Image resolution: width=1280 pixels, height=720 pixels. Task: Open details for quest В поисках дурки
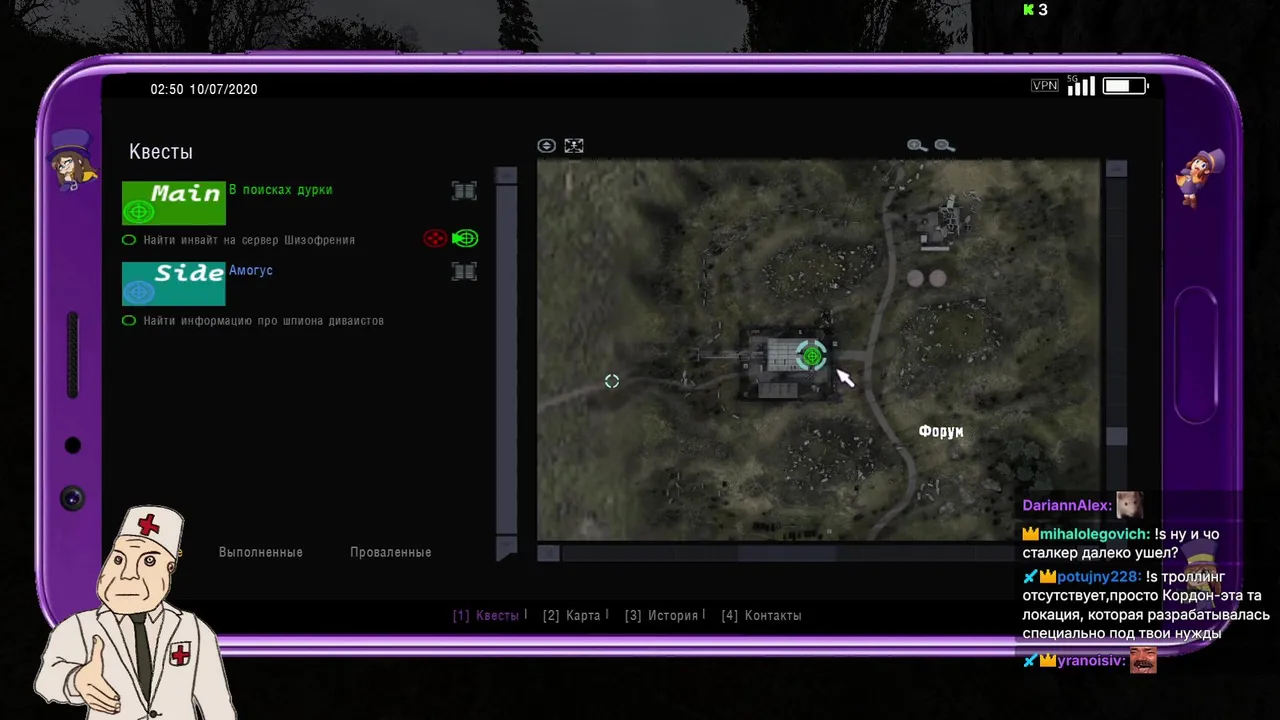[464, 191]
